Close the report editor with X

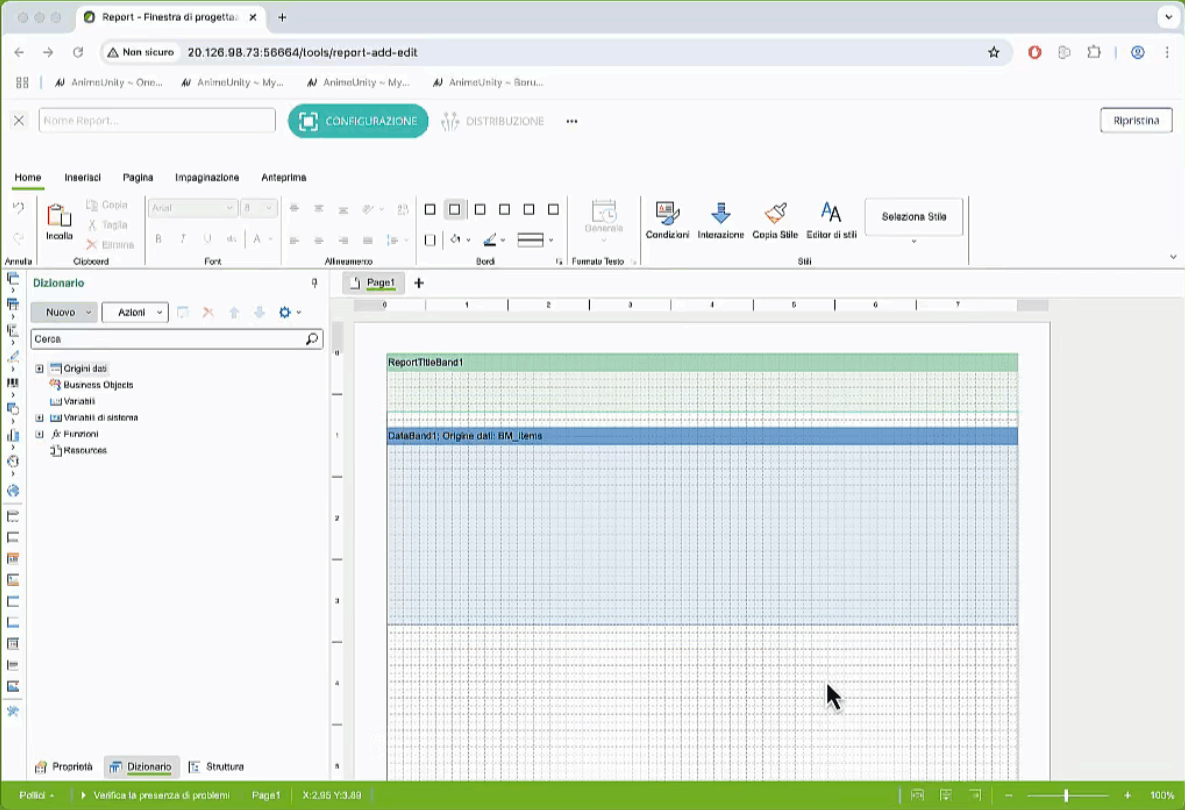point(19,120)
